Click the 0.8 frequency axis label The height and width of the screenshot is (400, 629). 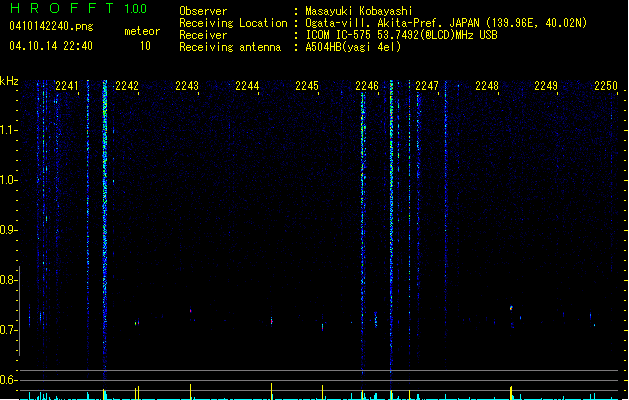pyautogui.click(x=8, y=280)
